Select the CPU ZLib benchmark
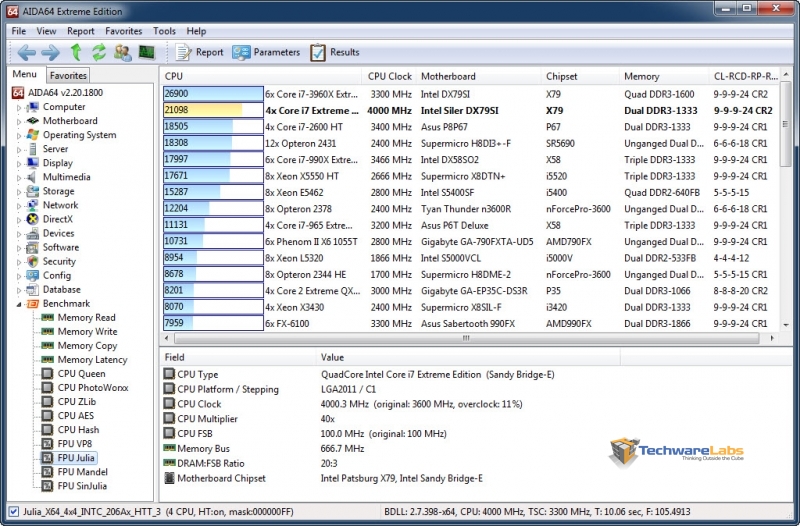The image size is (800, 526). tap(69, 402)
